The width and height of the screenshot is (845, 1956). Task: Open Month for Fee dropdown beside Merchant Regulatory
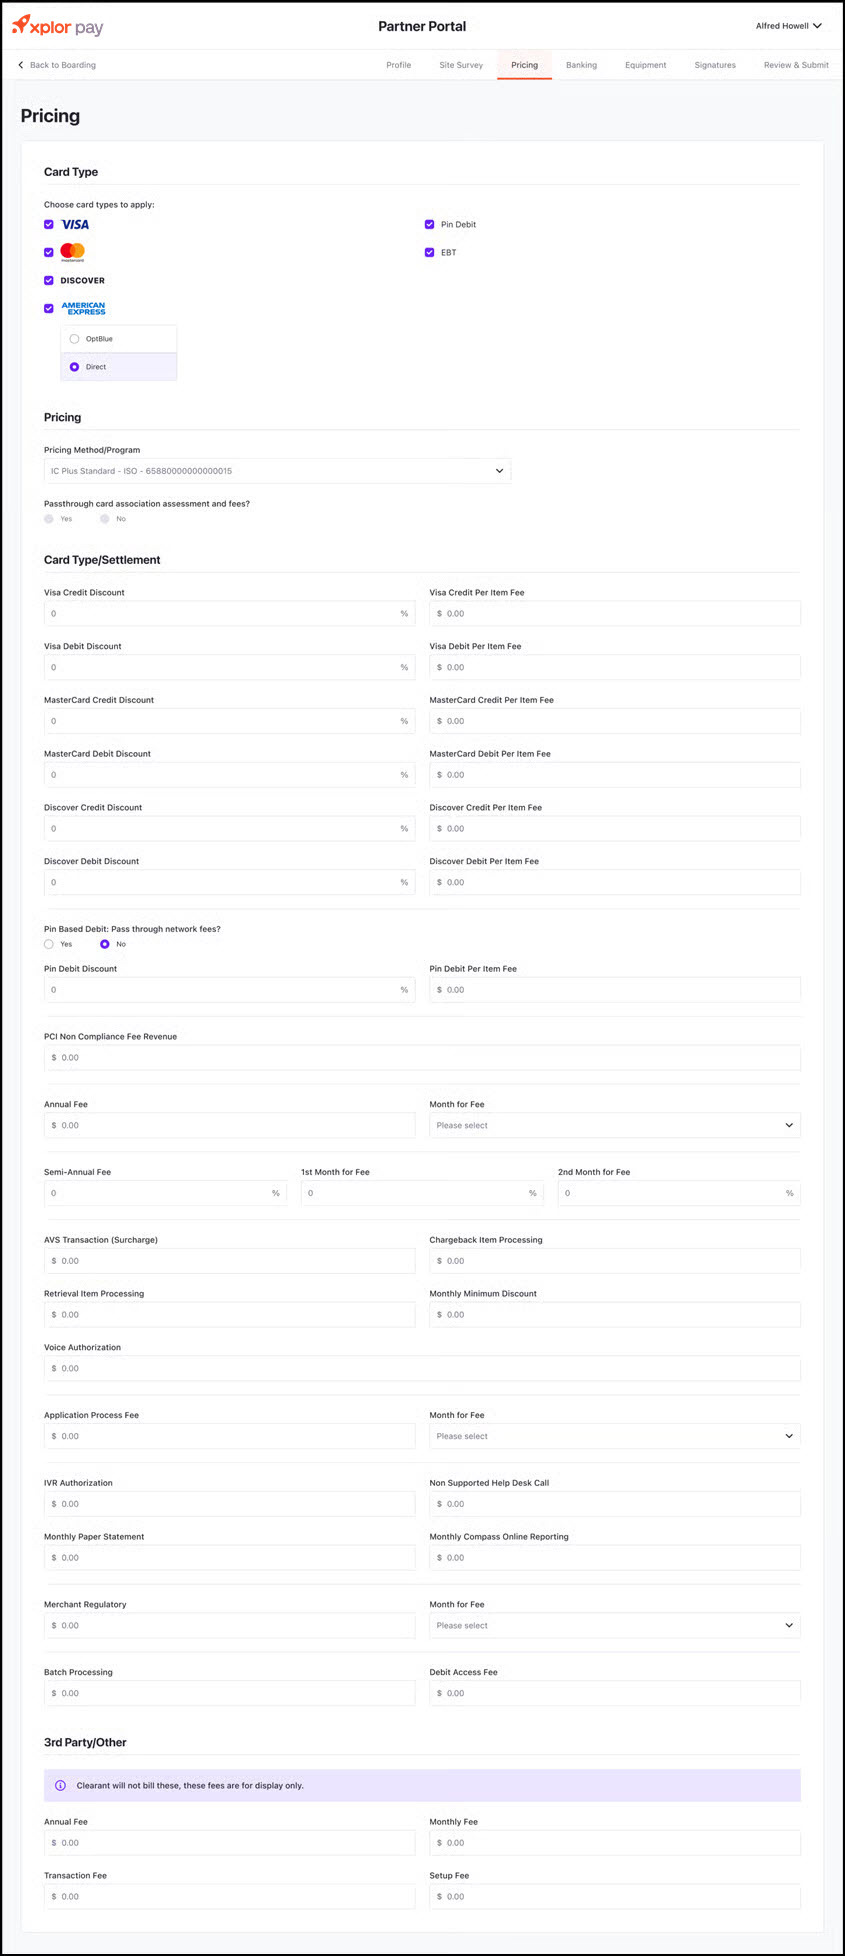point(614,1626)
